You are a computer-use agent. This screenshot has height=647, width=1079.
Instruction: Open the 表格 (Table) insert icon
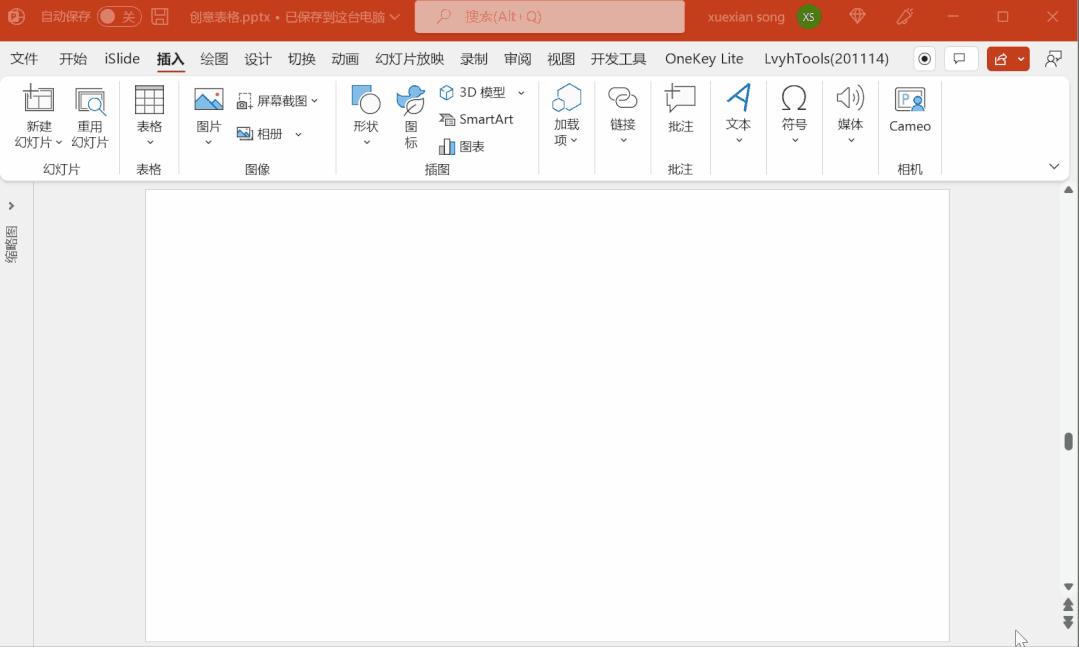149,100
